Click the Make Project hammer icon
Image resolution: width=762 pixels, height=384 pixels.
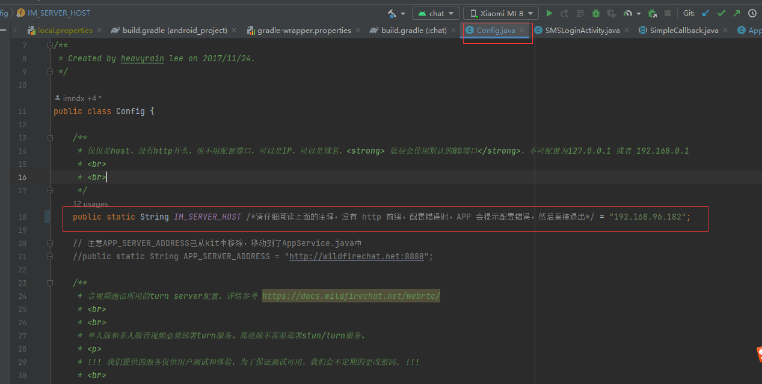392,13
